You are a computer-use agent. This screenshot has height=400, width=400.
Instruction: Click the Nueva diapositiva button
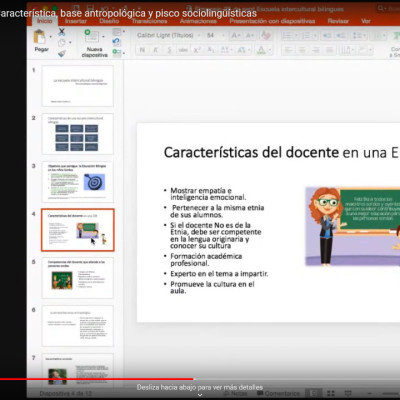(94, 43)
